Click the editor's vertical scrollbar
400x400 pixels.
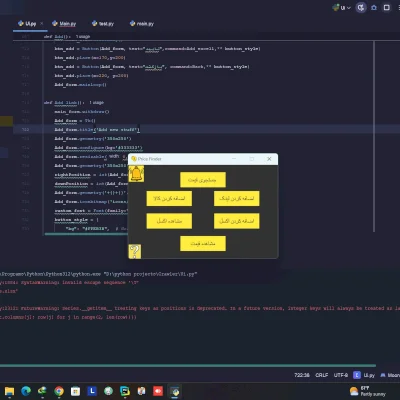[374, 137]
